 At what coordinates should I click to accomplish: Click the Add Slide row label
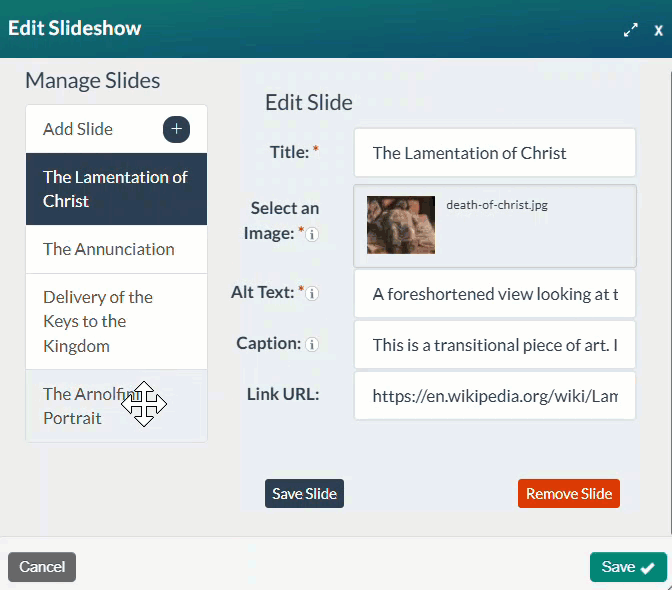(x=78, y=129)
